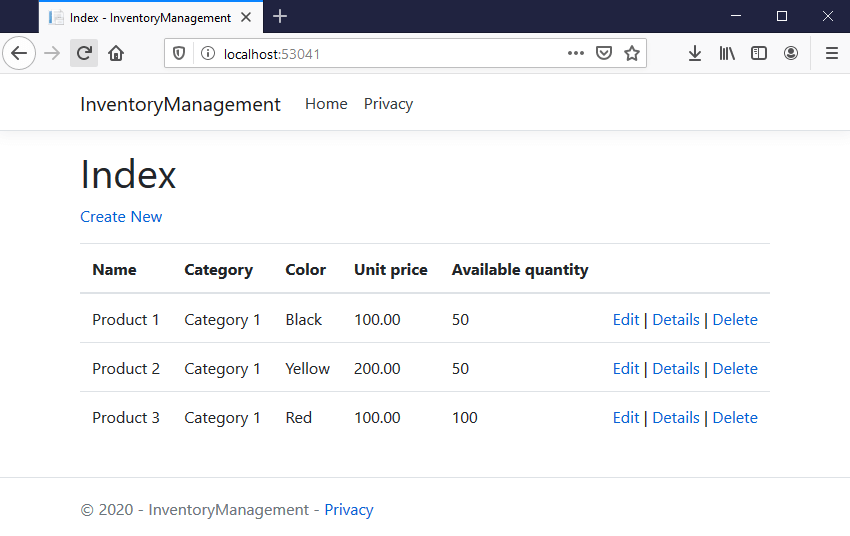Viewport: 850px width, 536px height.
Task: Open the Firefox account profile icon
Action: (x=791, y=53)
